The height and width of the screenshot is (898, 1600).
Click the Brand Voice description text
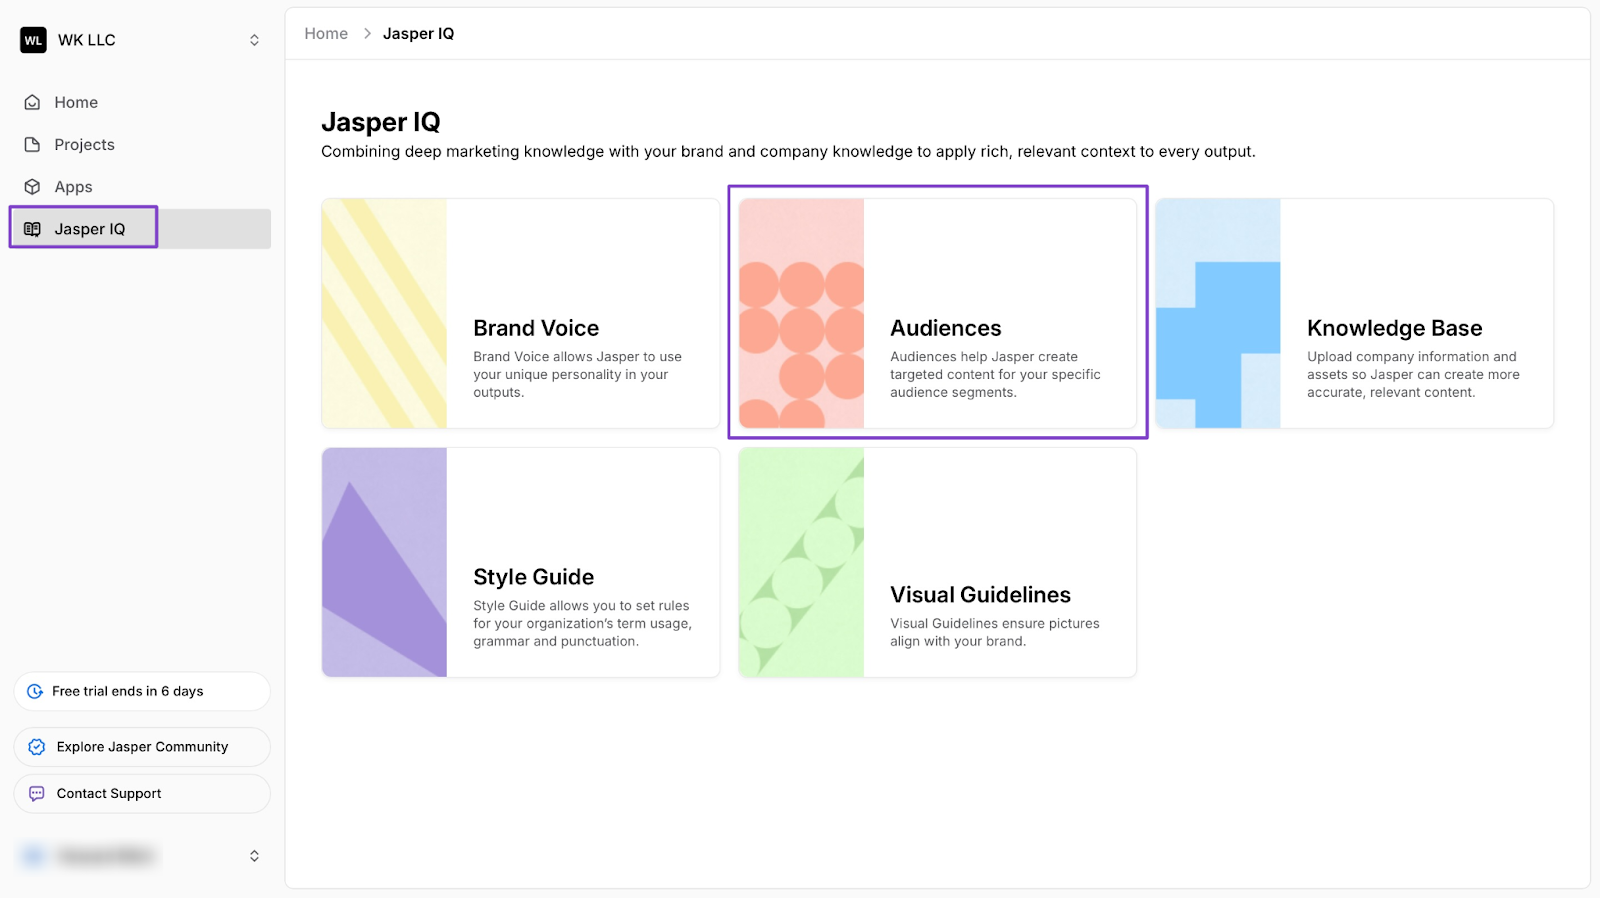(577, 375)
